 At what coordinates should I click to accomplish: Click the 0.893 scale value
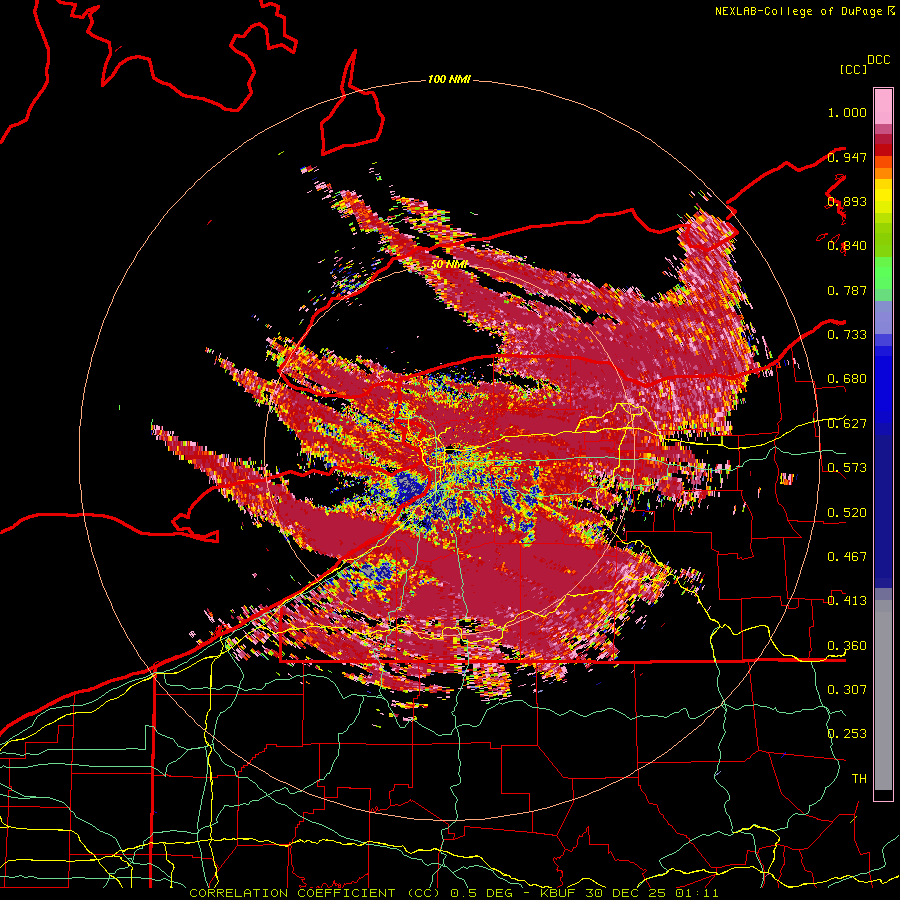click(847, 201)
